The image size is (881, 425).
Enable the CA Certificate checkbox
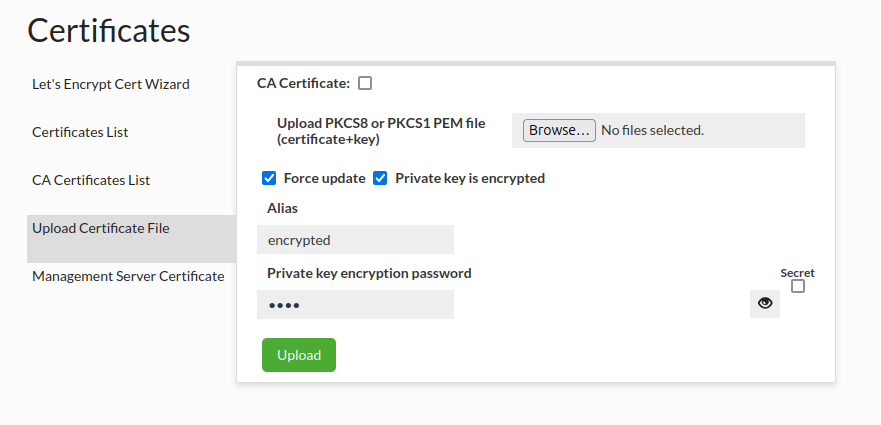[365, 83]
